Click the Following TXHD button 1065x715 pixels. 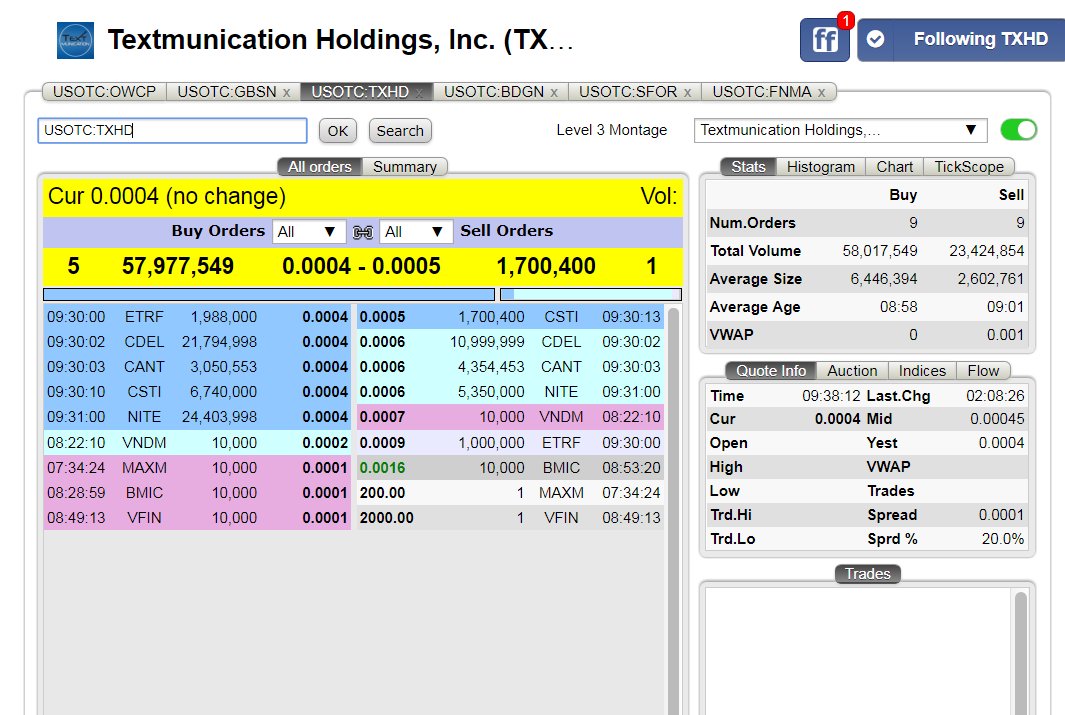[x=961, y=40]
